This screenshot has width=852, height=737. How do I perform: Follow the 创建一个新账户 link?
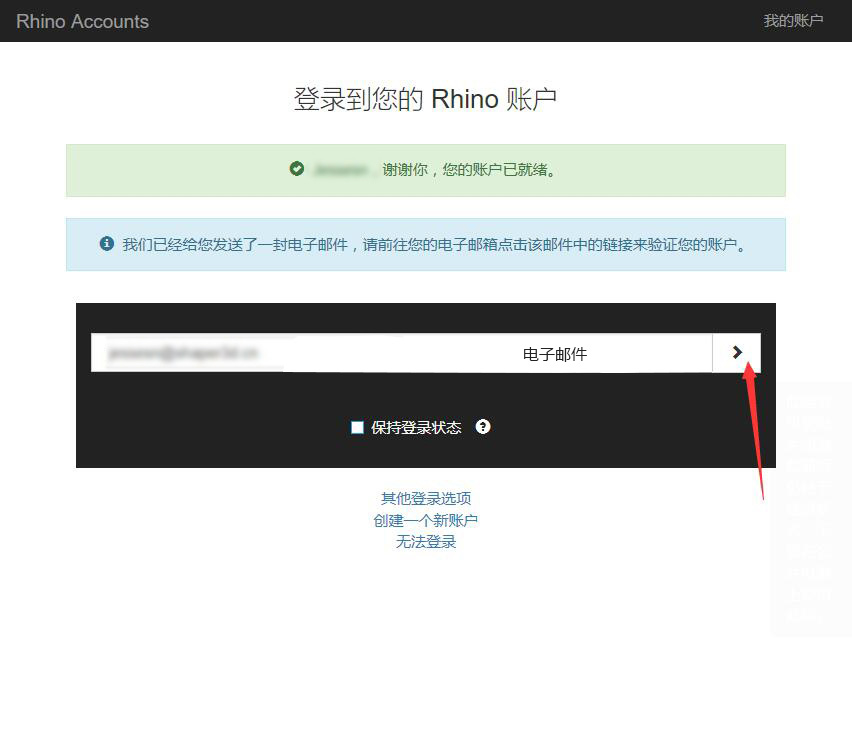click(425, 520)
